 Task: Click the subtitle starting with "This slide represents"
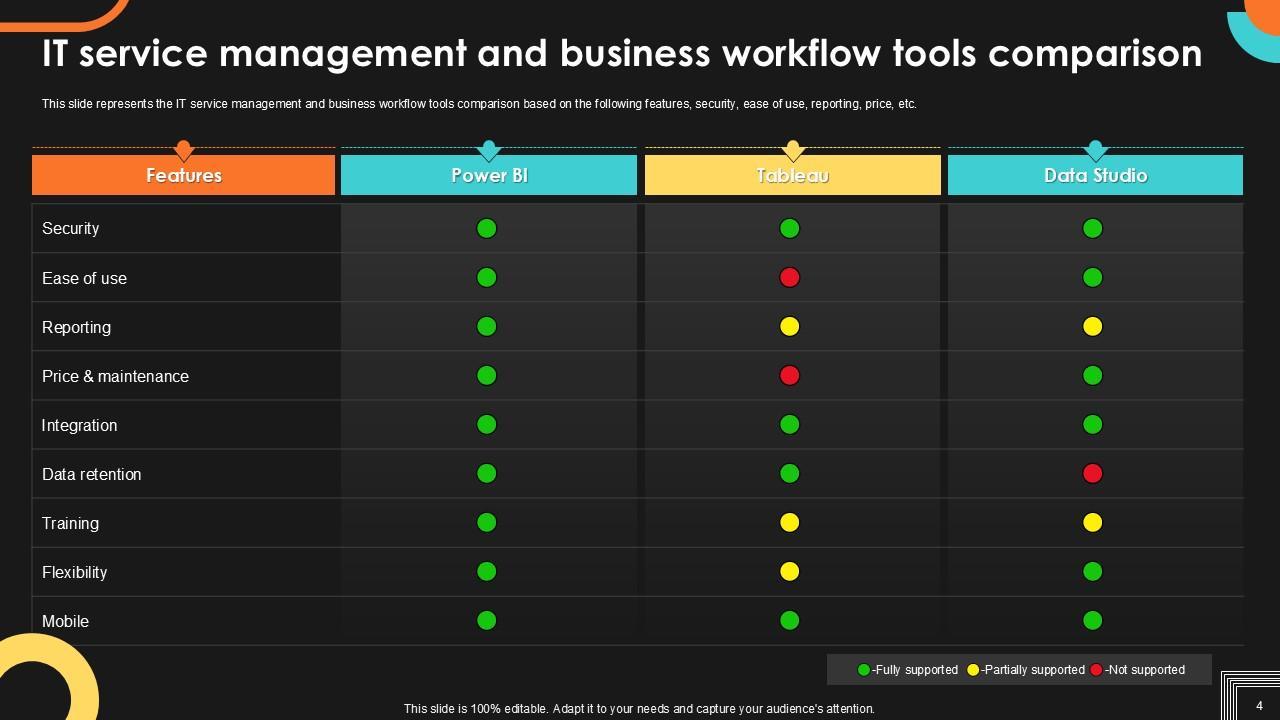(479, 104)
